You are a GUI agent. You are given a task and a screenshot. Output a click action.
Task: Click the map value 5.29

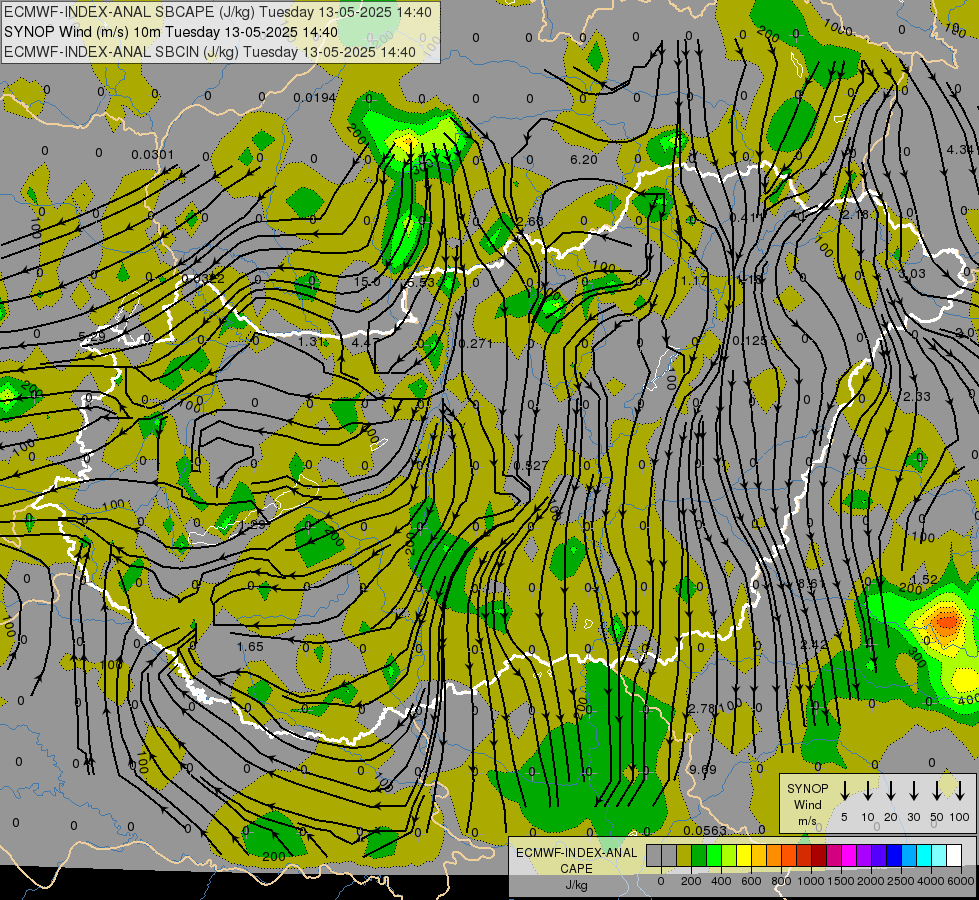click(92, 337)
